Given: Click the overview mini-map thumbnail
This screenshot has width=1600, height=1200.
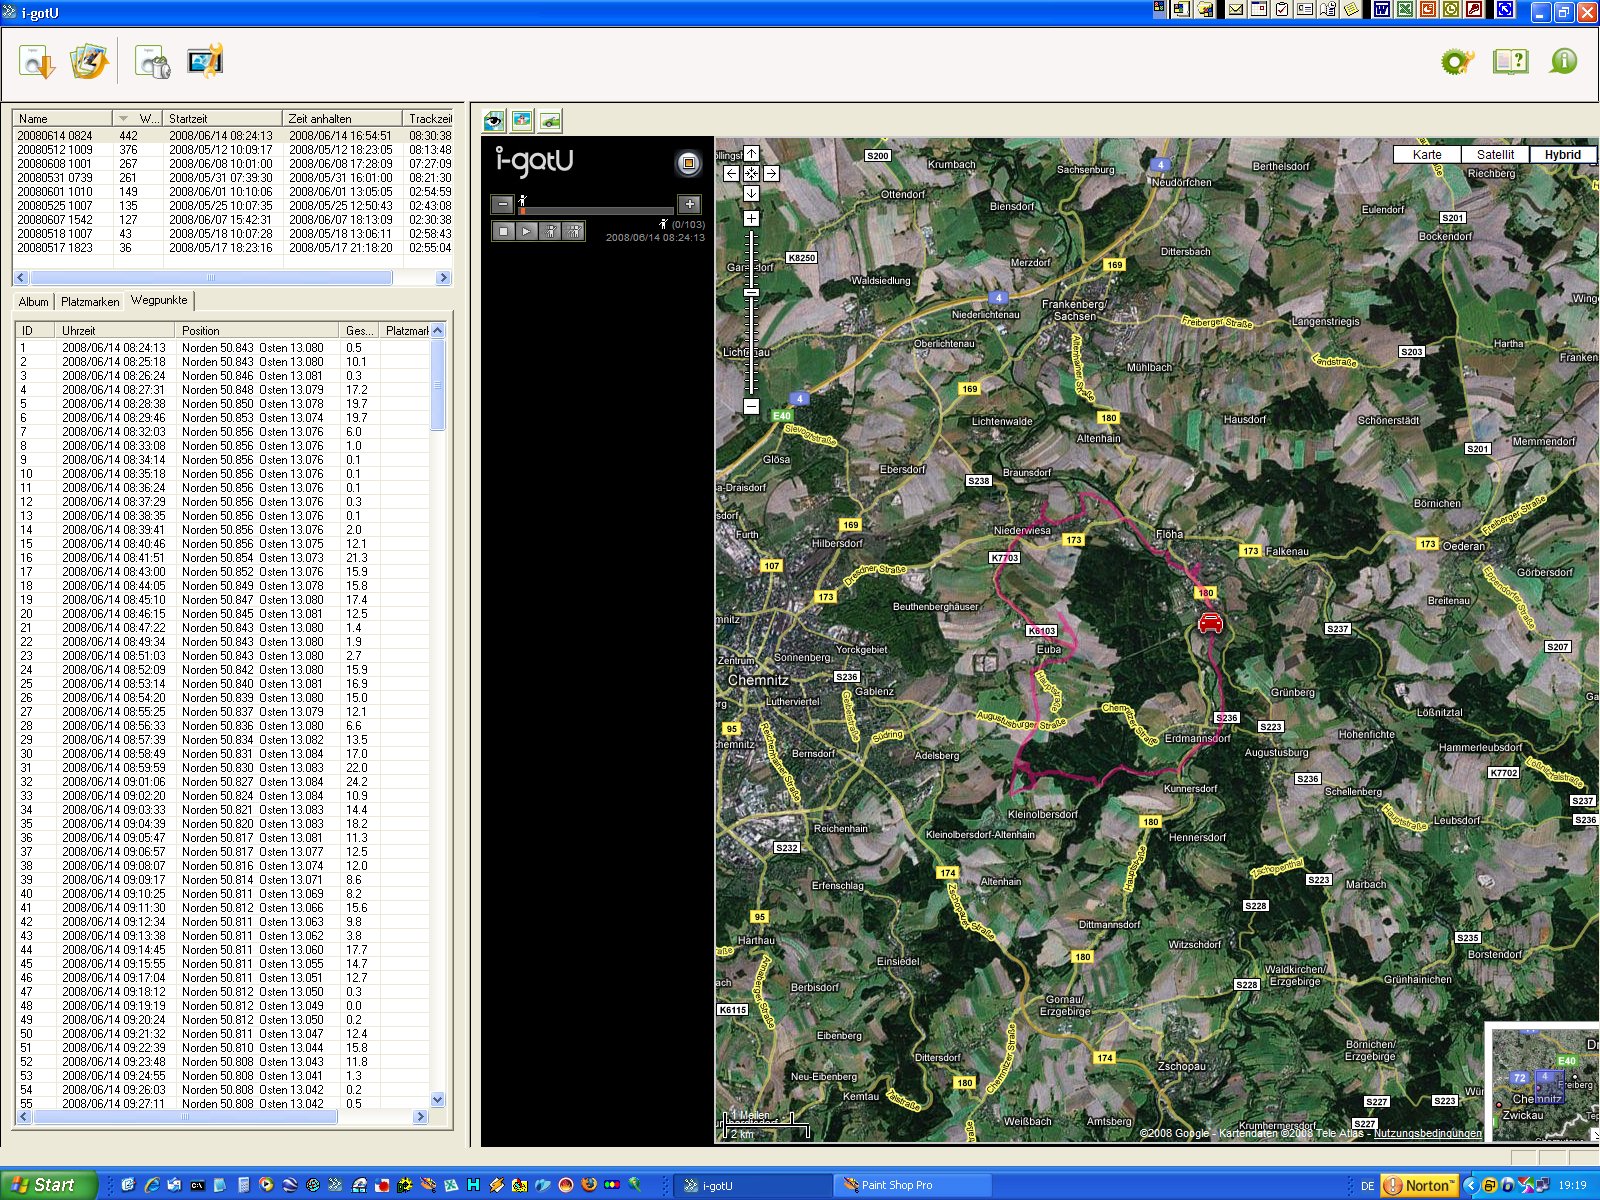Looking at the screenshot, I should click(x=1545, y=1083).
